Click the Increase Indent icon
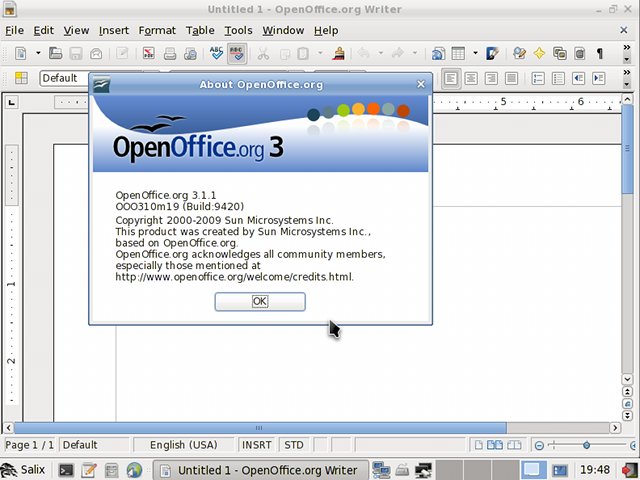Screen dimensions: 640x480 tap(598, 78)
